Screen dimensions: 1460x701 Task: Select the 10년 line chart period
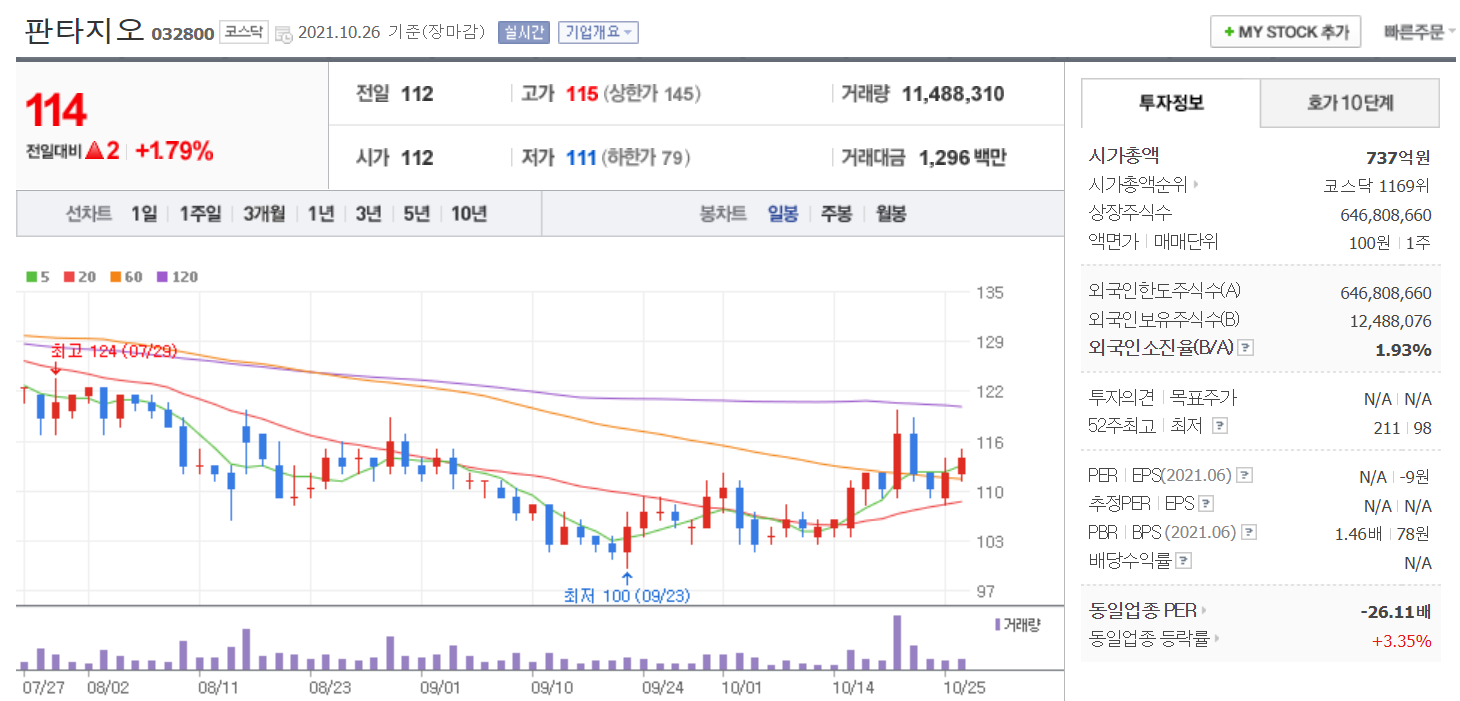pos(469,214)
